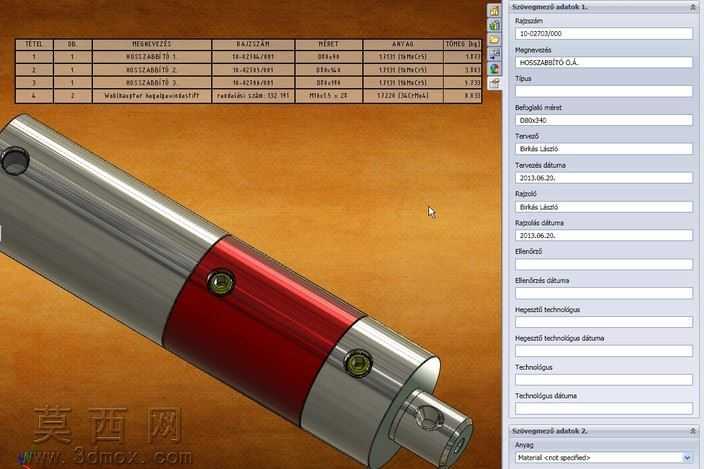Click the empty Technológus dátuma field

pos(603,408)
